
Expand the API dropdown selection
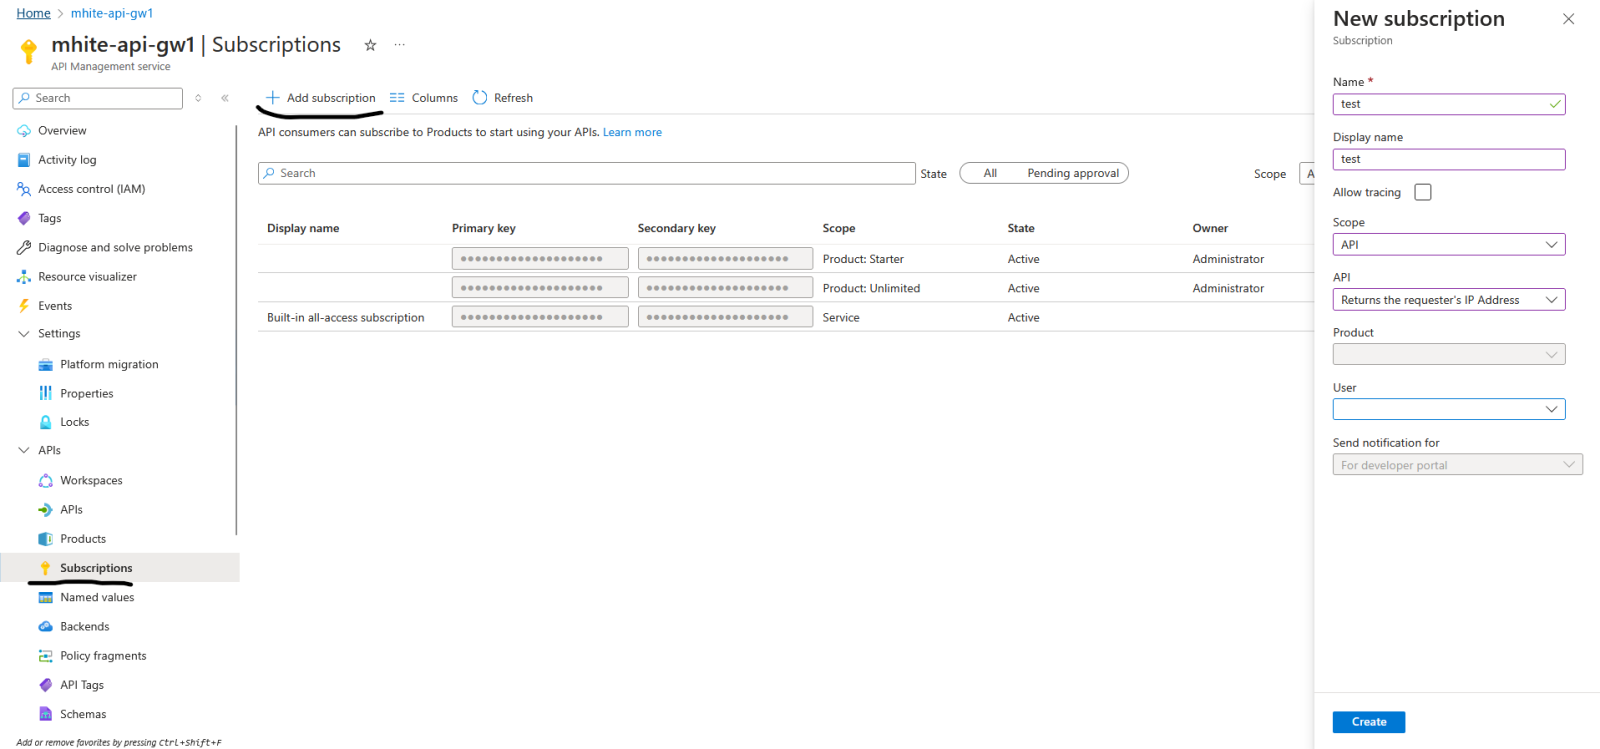tap(1448, 300)
